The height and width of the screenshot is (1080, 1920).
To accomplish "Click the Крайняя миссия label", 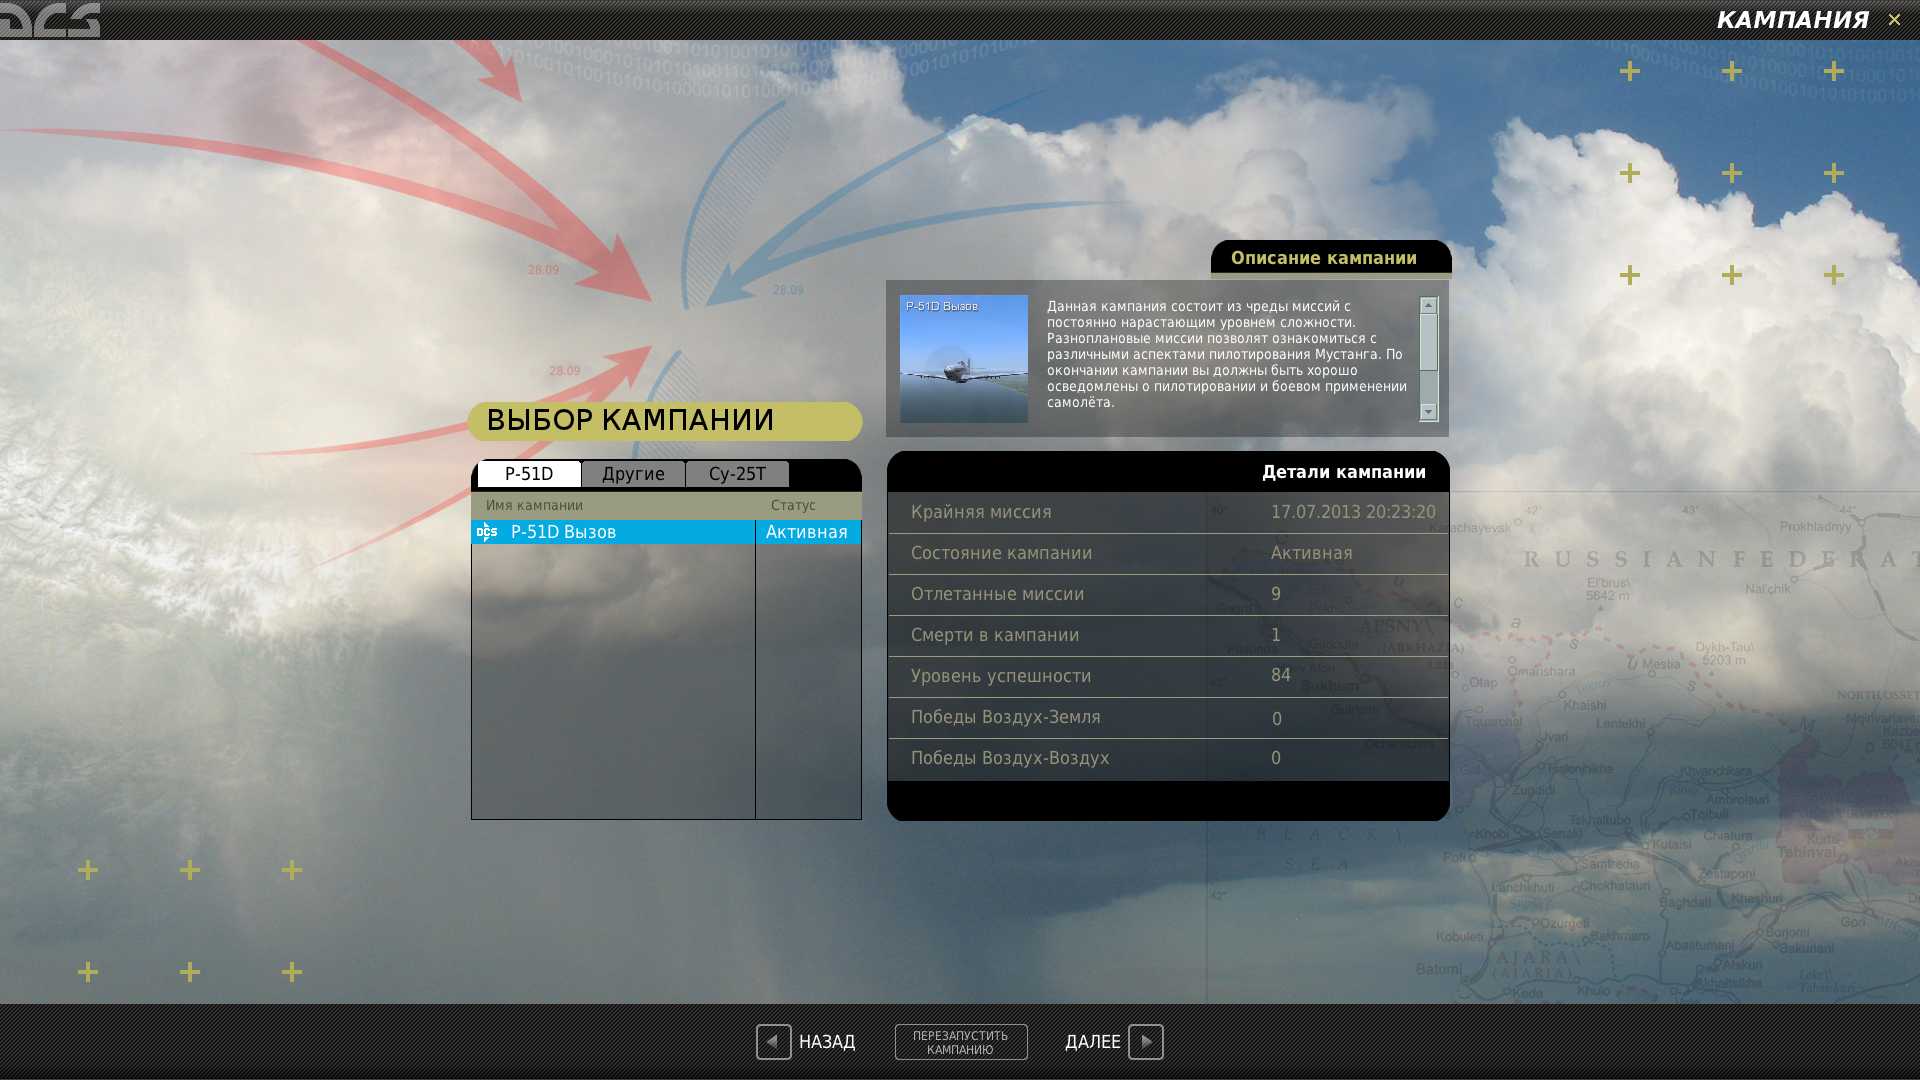I will pos(981,512).
